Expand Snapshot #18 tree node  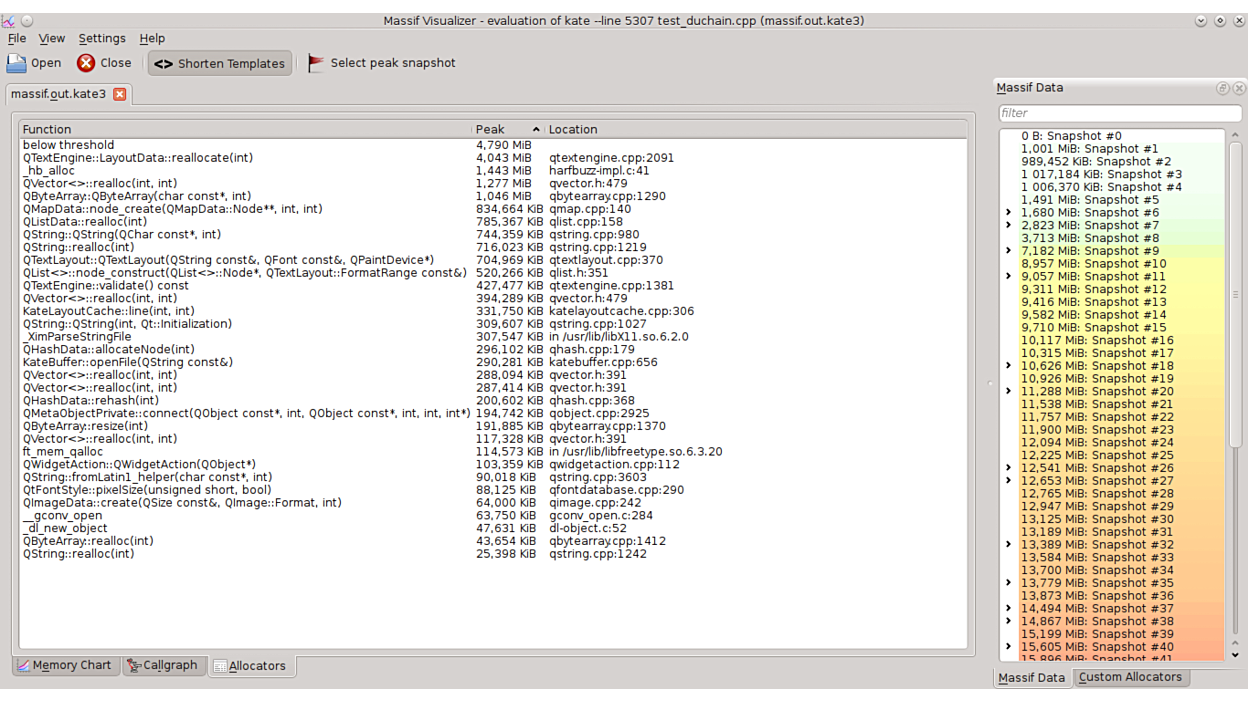(1008, 366)
